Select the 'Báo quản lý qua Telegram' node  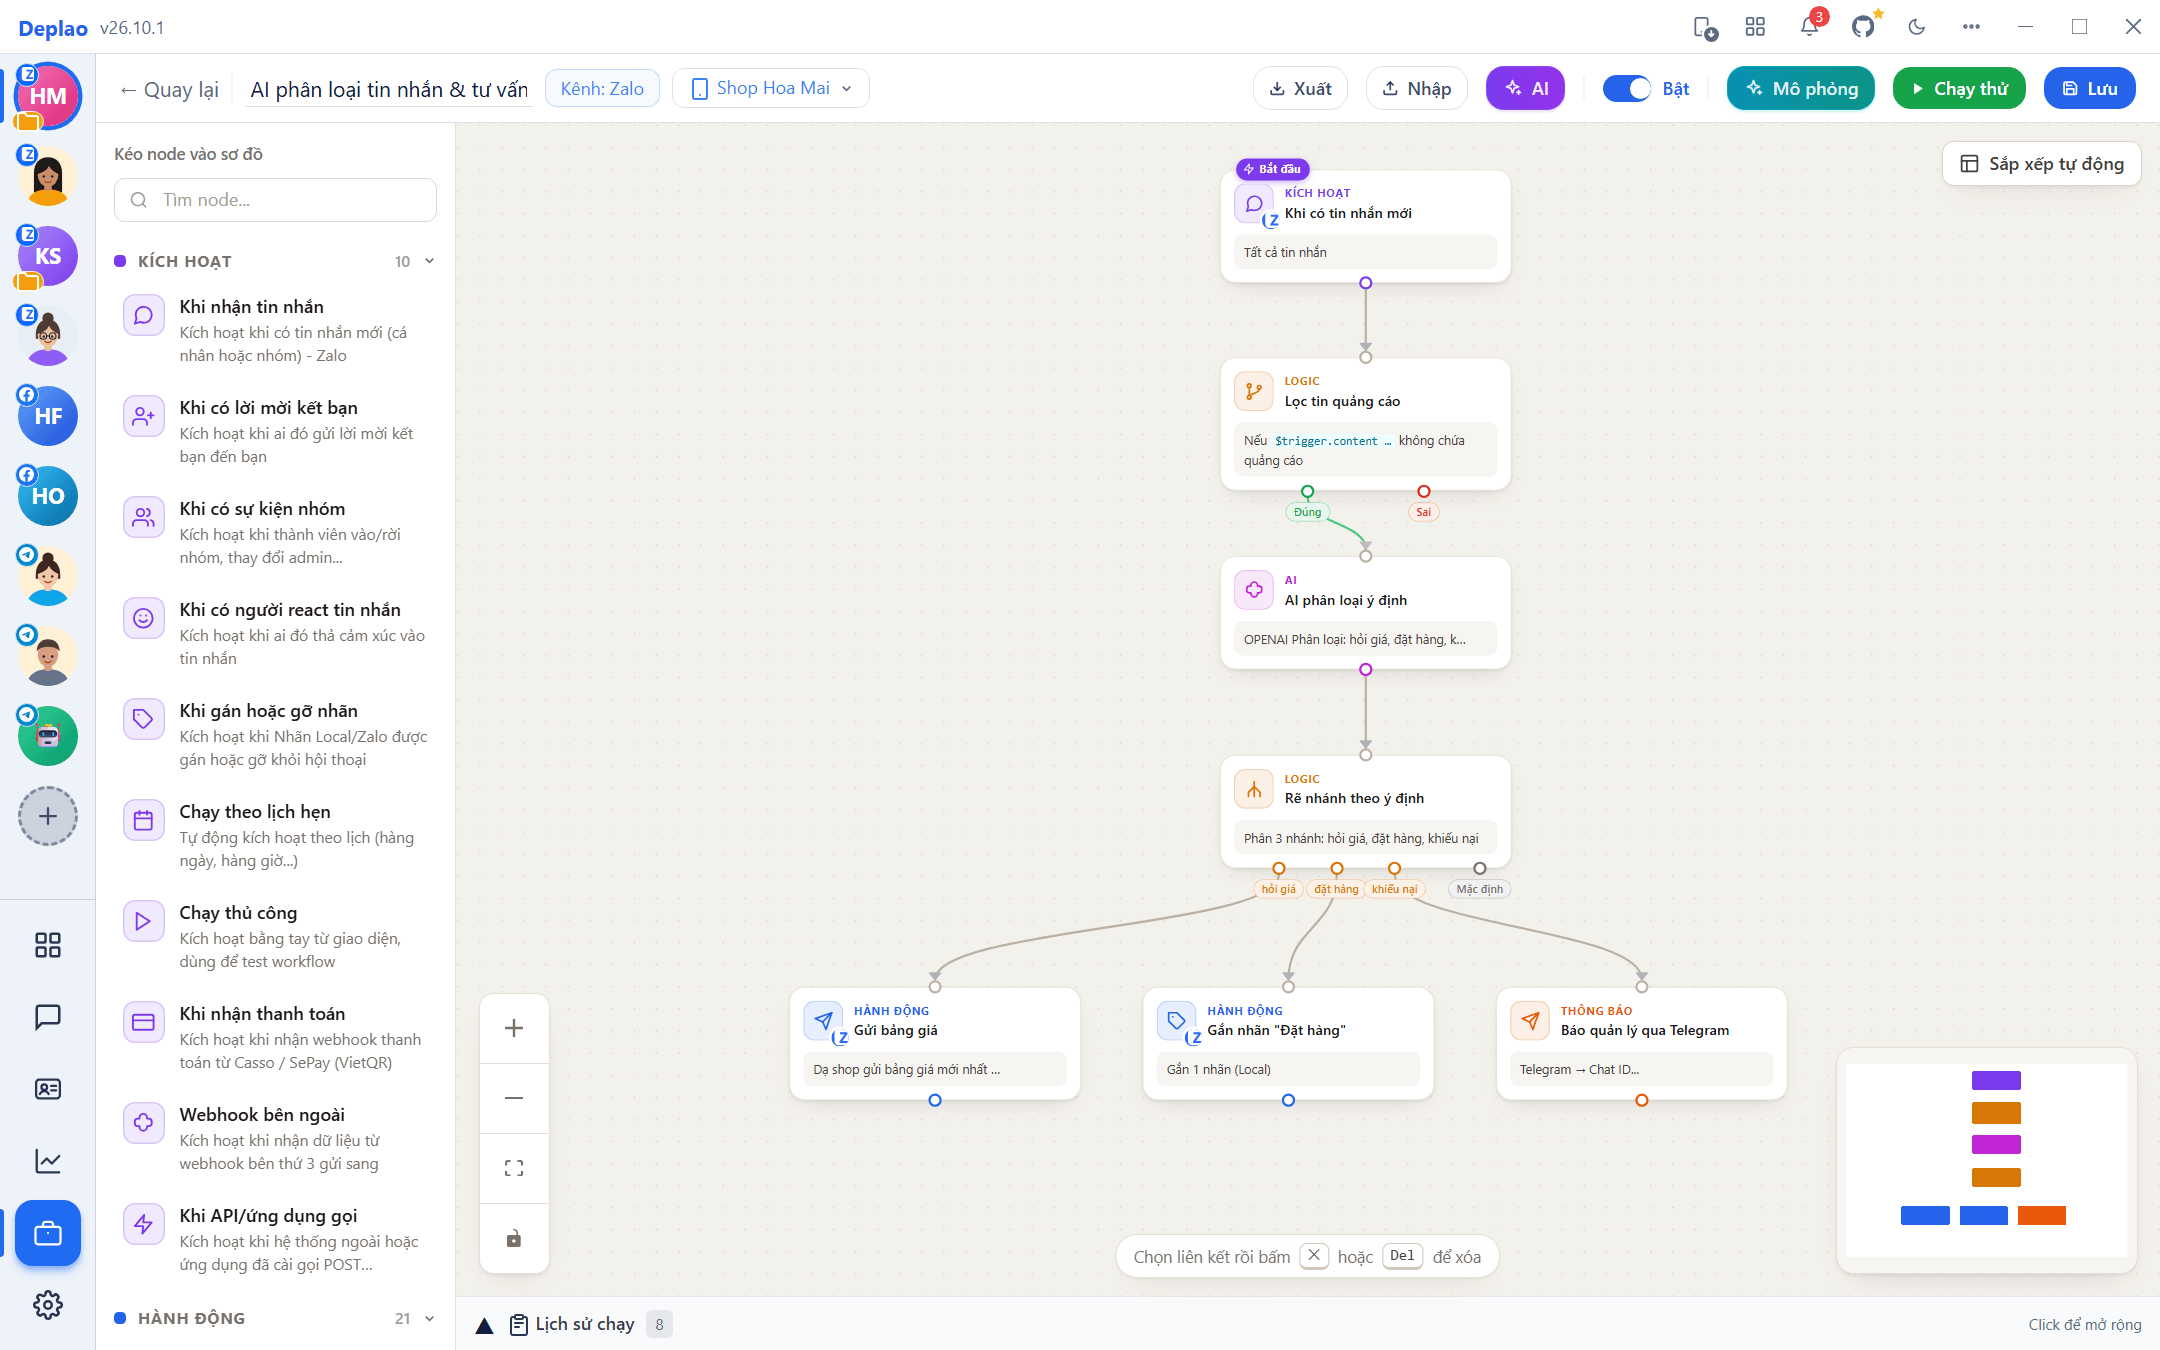coord(1641,1044)
